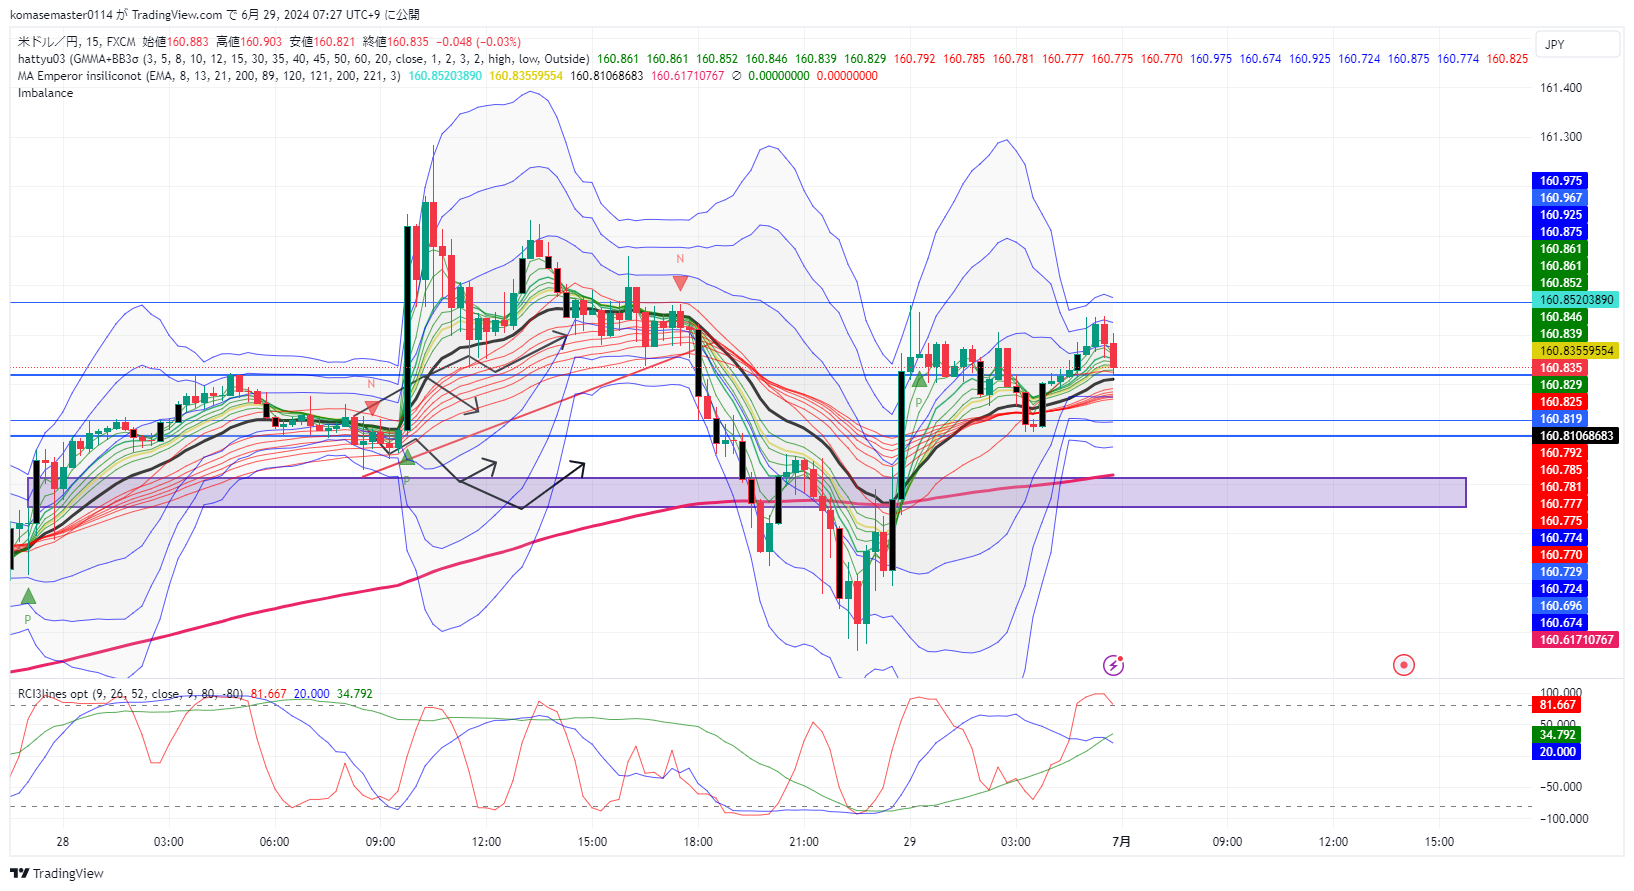Click the 81.667 red RCI scale label
Viewport: 1634px width, 891px height.
tap(1557, 705)
